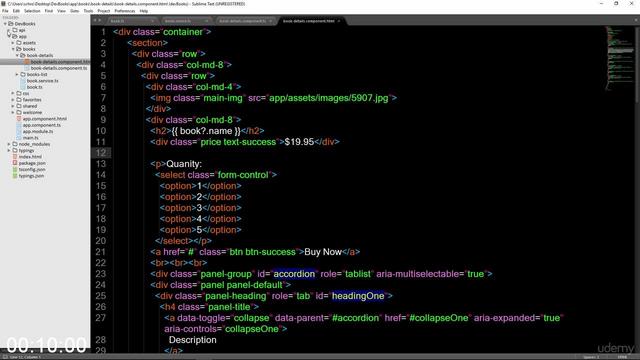Viewport: 640px width, 360px height.
Task: Close the book.service.ts tab
Action: pyautogui.click(x=206, y=21)
